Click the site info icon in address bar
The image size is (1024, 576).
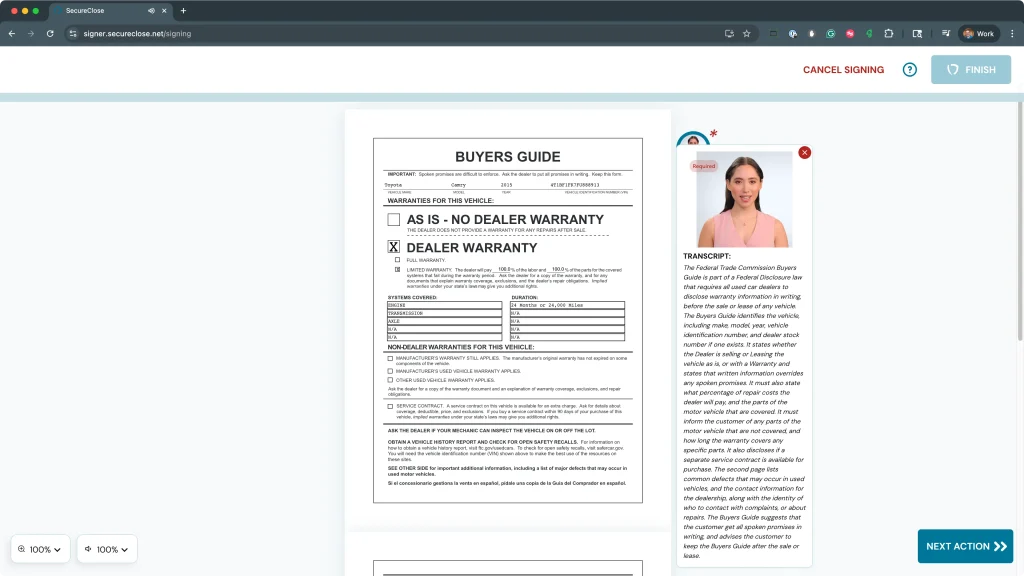pyautogui.click(x=73, y=33)
